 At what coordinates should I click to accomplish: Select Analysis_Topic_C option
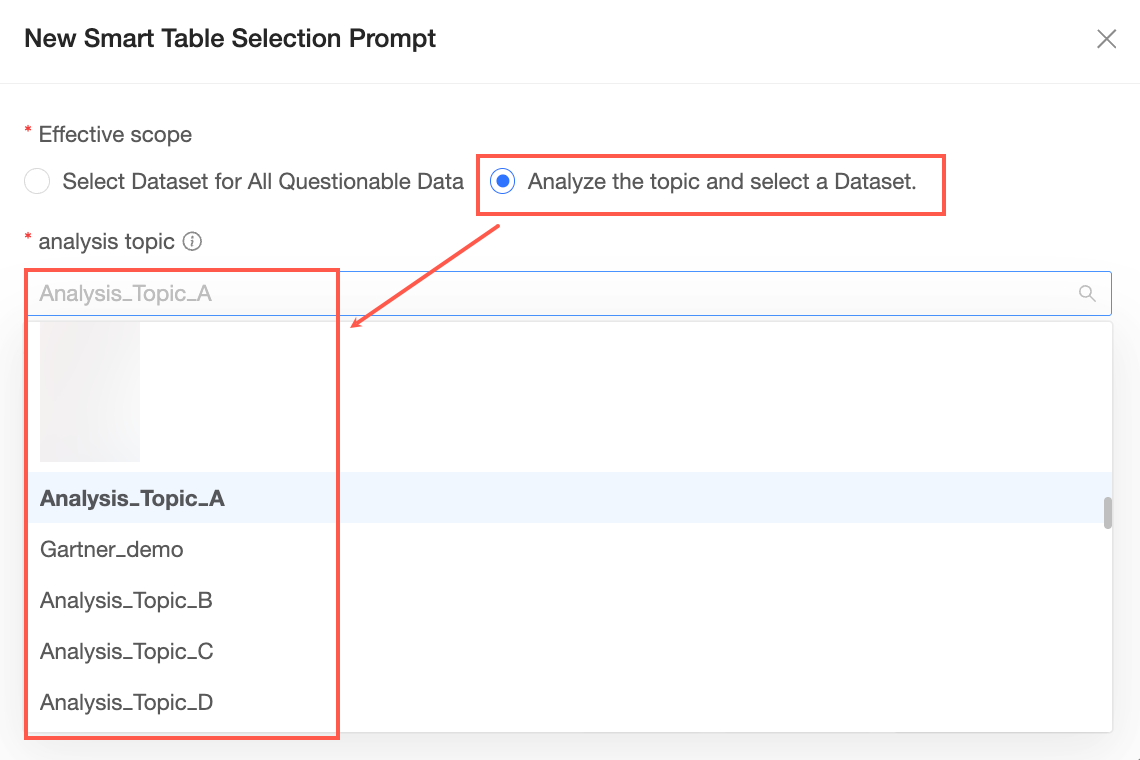[x=569, y=651]
